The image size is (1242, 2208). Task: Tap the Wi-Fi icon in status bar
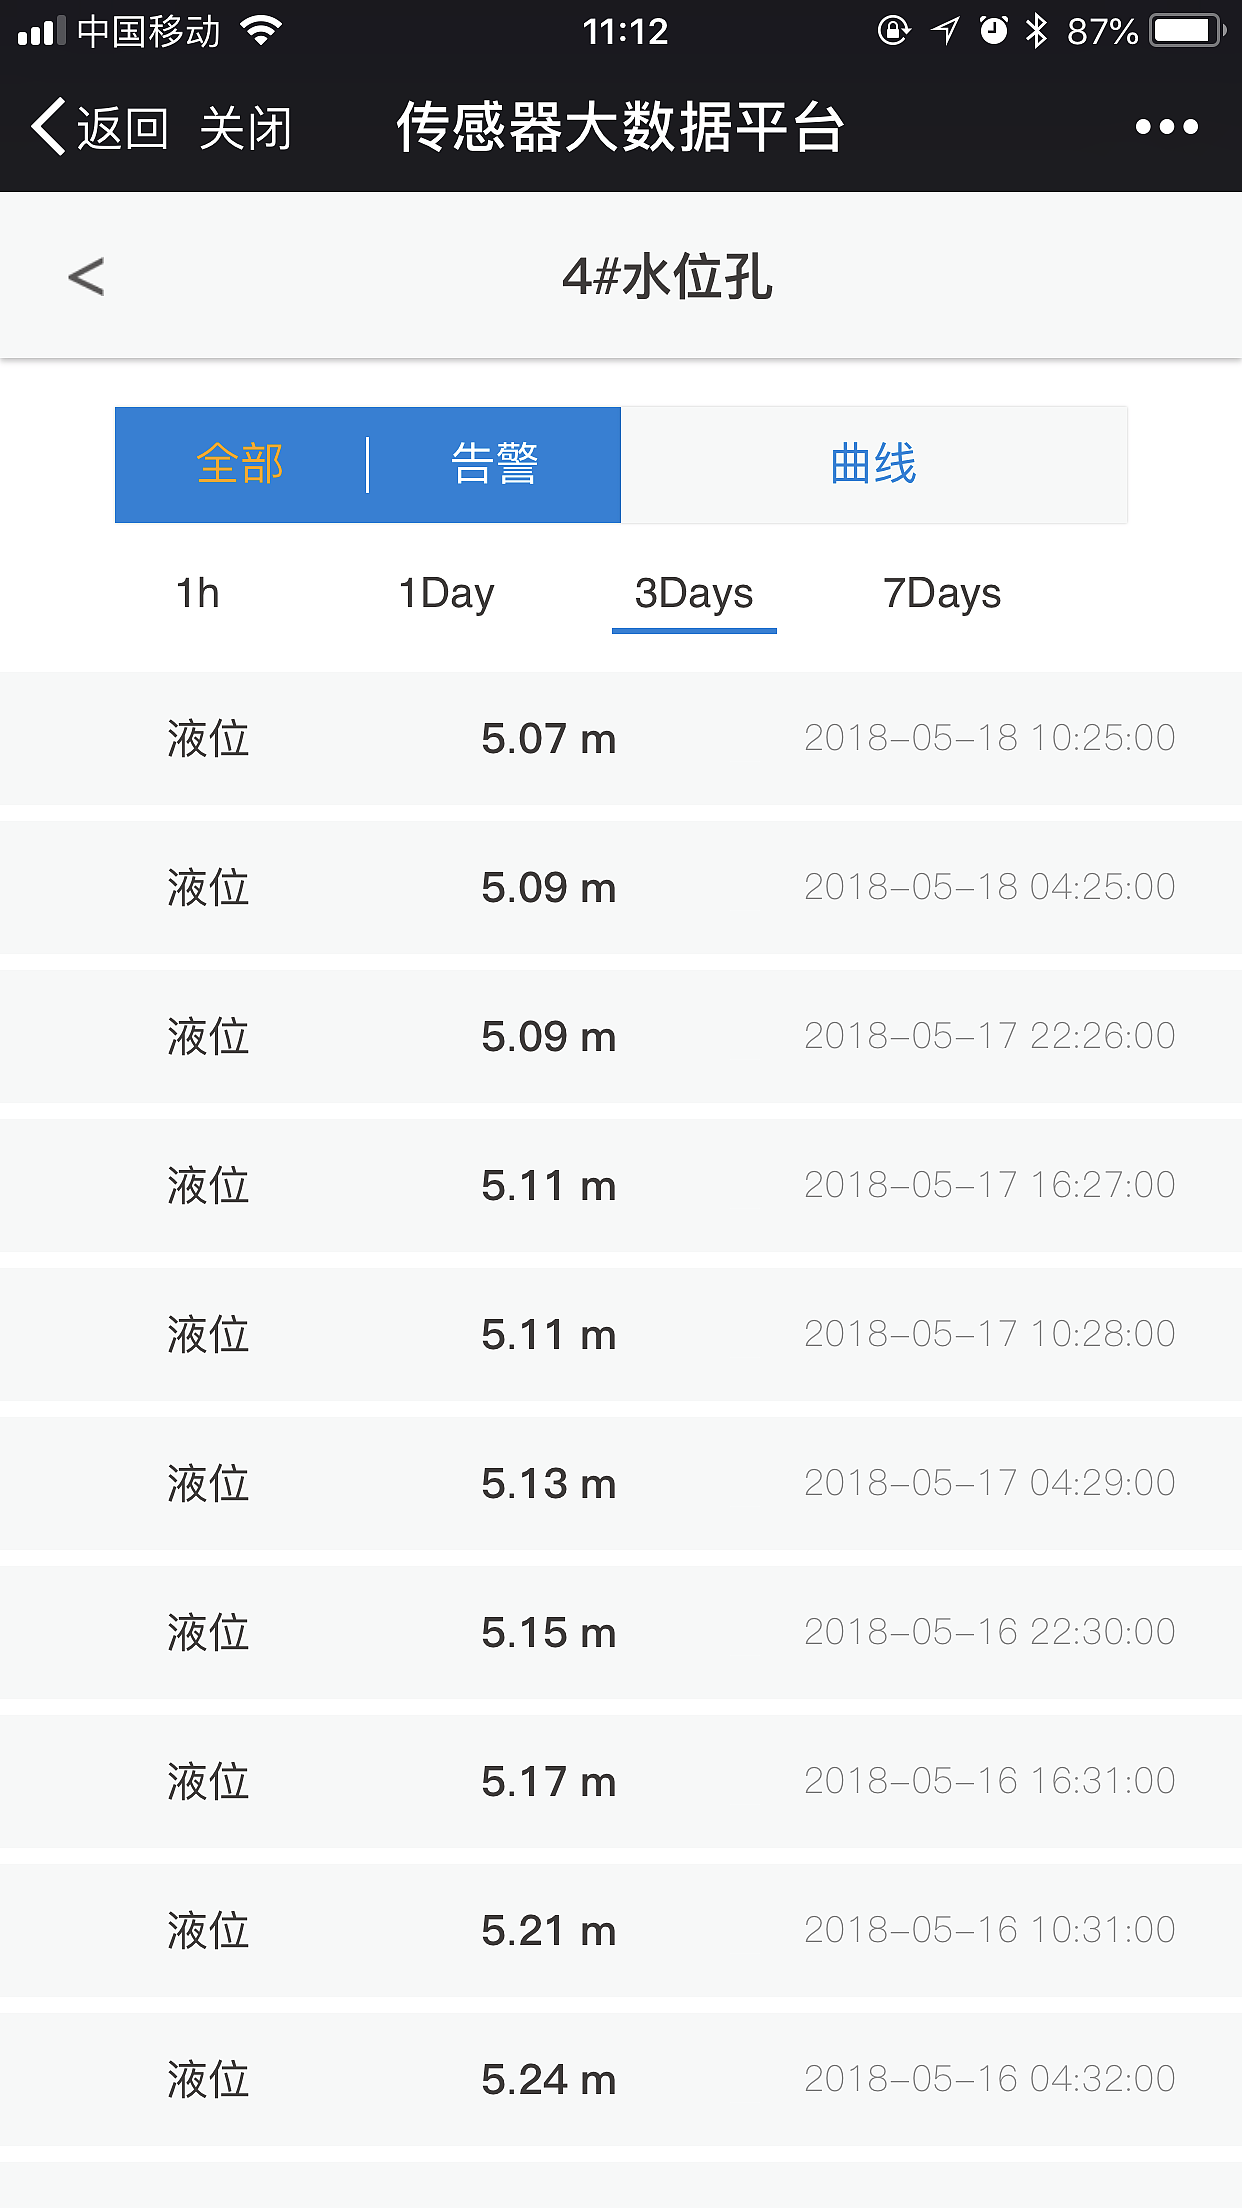point(262,31)
